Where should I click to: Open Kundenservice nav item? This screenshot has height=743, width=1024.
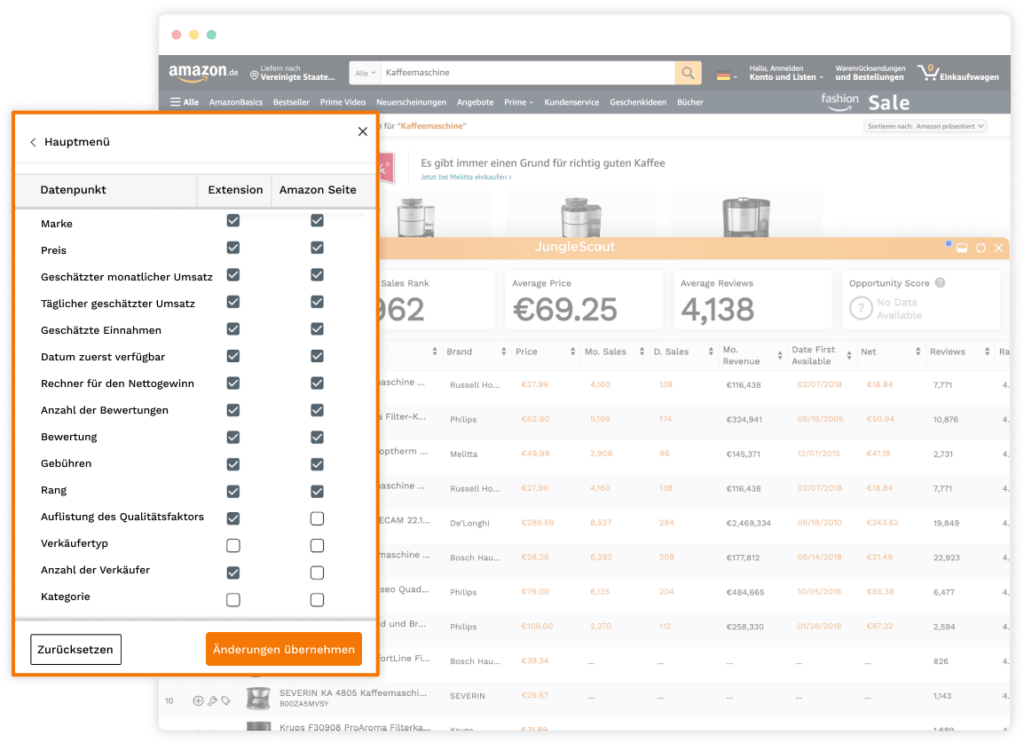point(571,103)
